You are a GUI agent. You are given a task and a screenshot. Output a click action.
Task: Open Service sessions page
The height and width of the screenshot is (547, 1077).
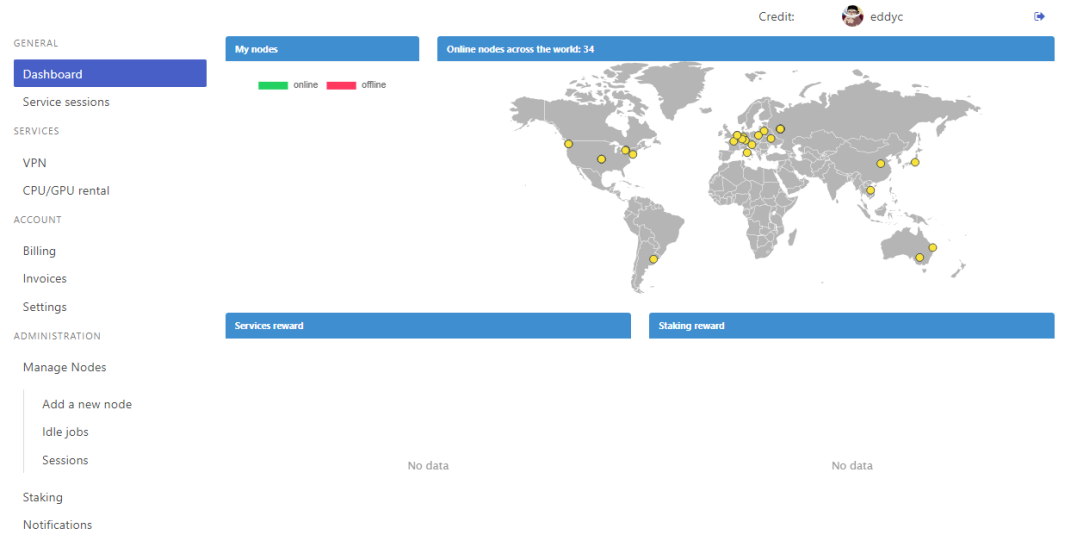[x=66, y=102]
